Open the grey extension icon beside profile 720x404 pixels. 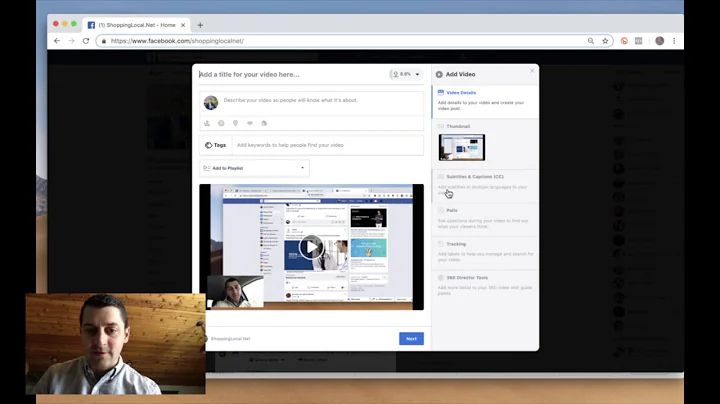[639, 41]
